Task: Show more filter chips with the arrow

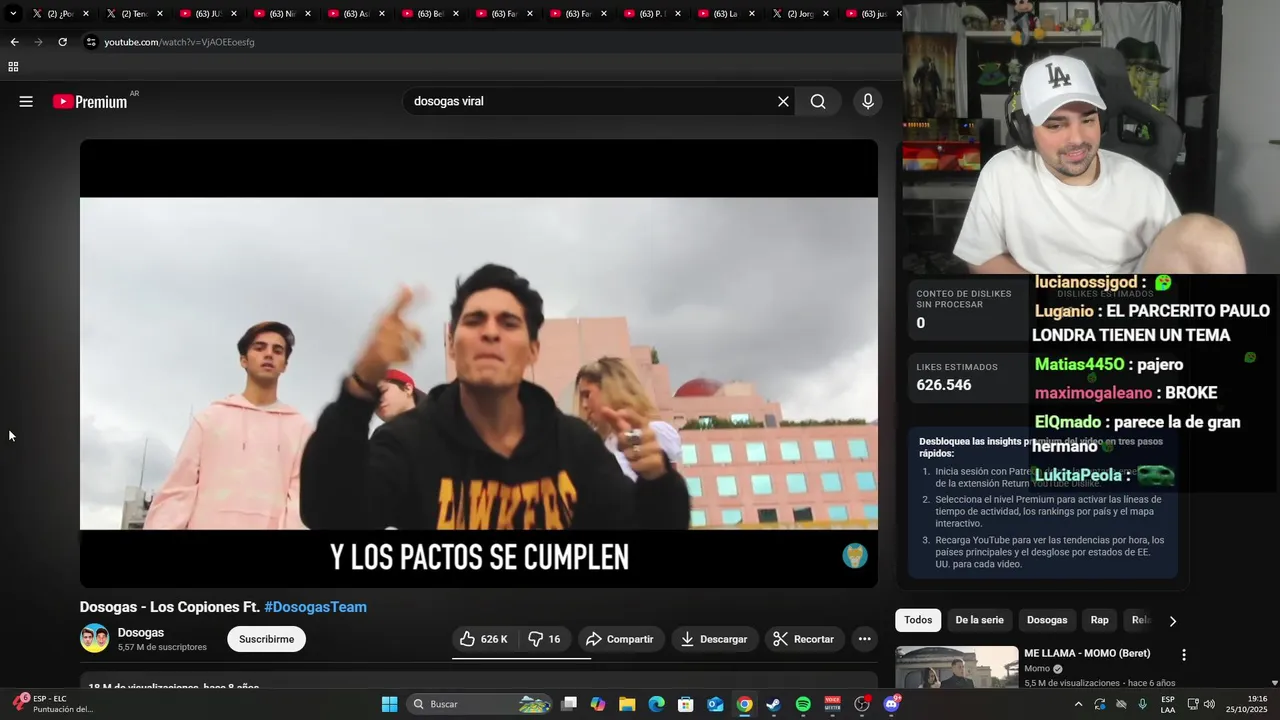Action: (1172, 621)
